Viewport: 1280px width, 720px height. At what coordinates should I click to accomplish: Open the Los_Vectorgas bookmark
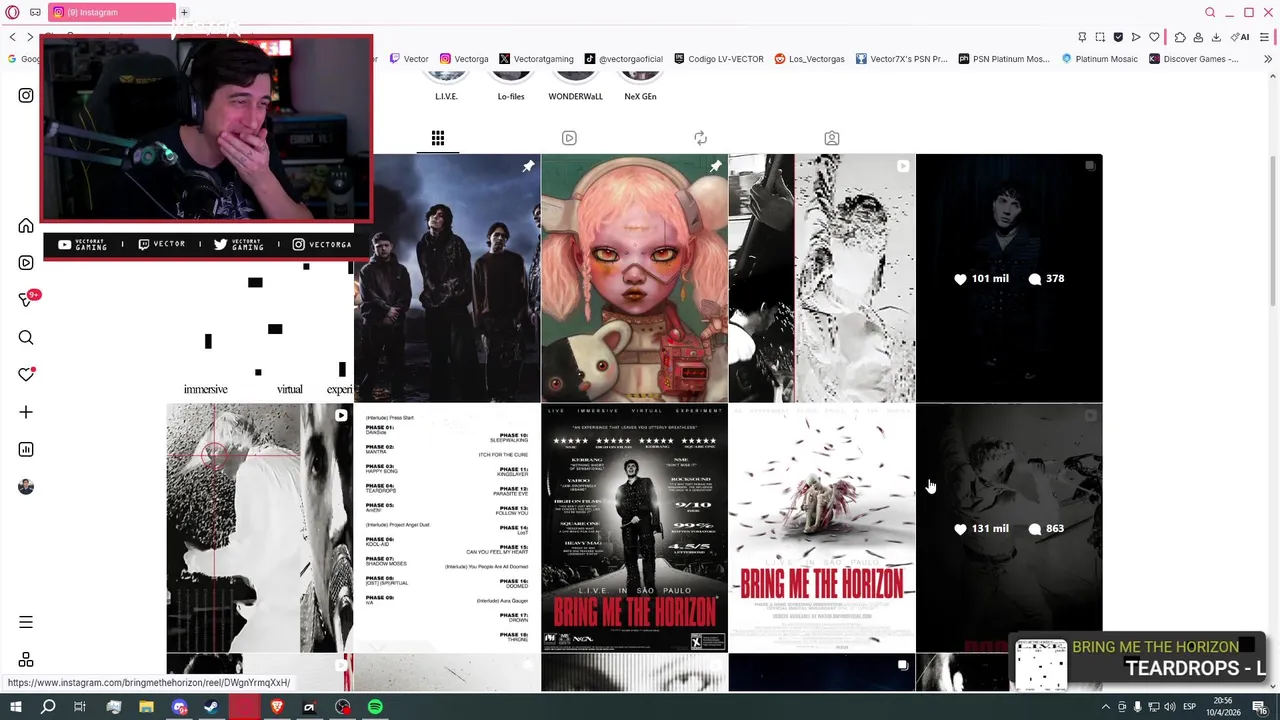click(x=809, y=59)
